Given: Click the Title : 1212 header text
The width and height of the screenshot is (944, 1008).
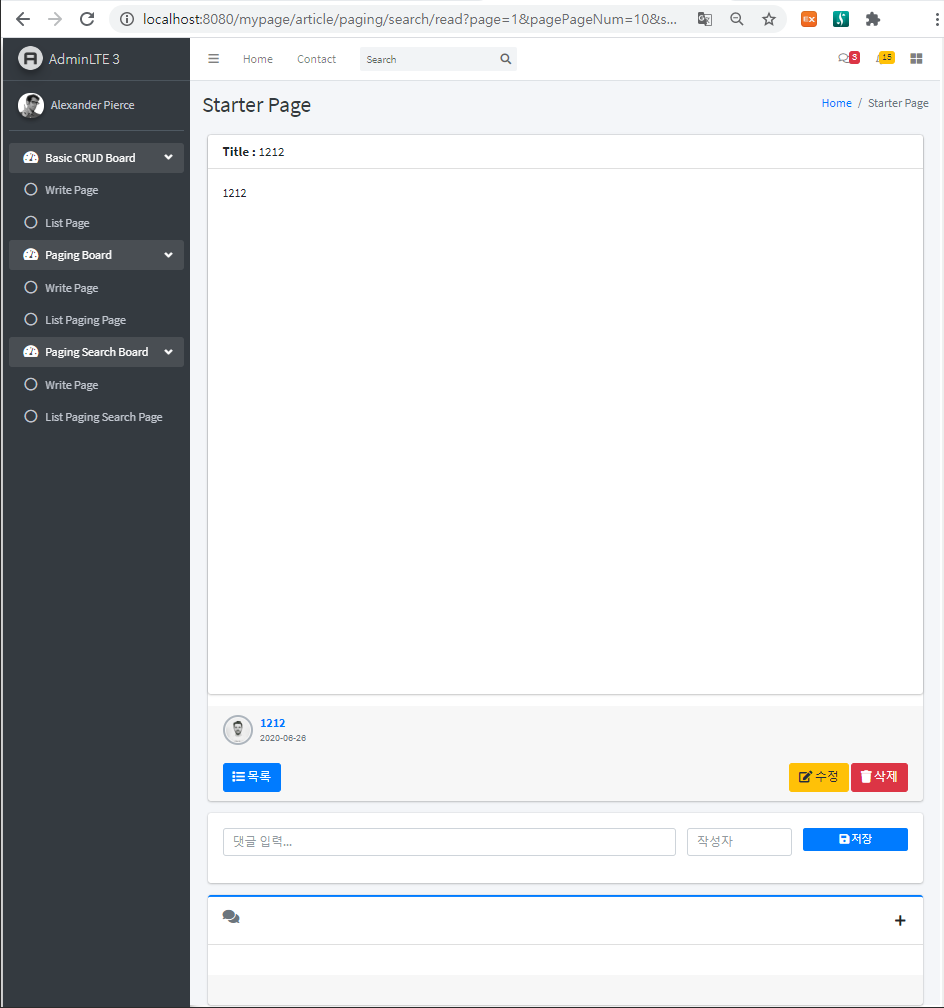Looking at the screenshot, I should click(x=253, y=152).
